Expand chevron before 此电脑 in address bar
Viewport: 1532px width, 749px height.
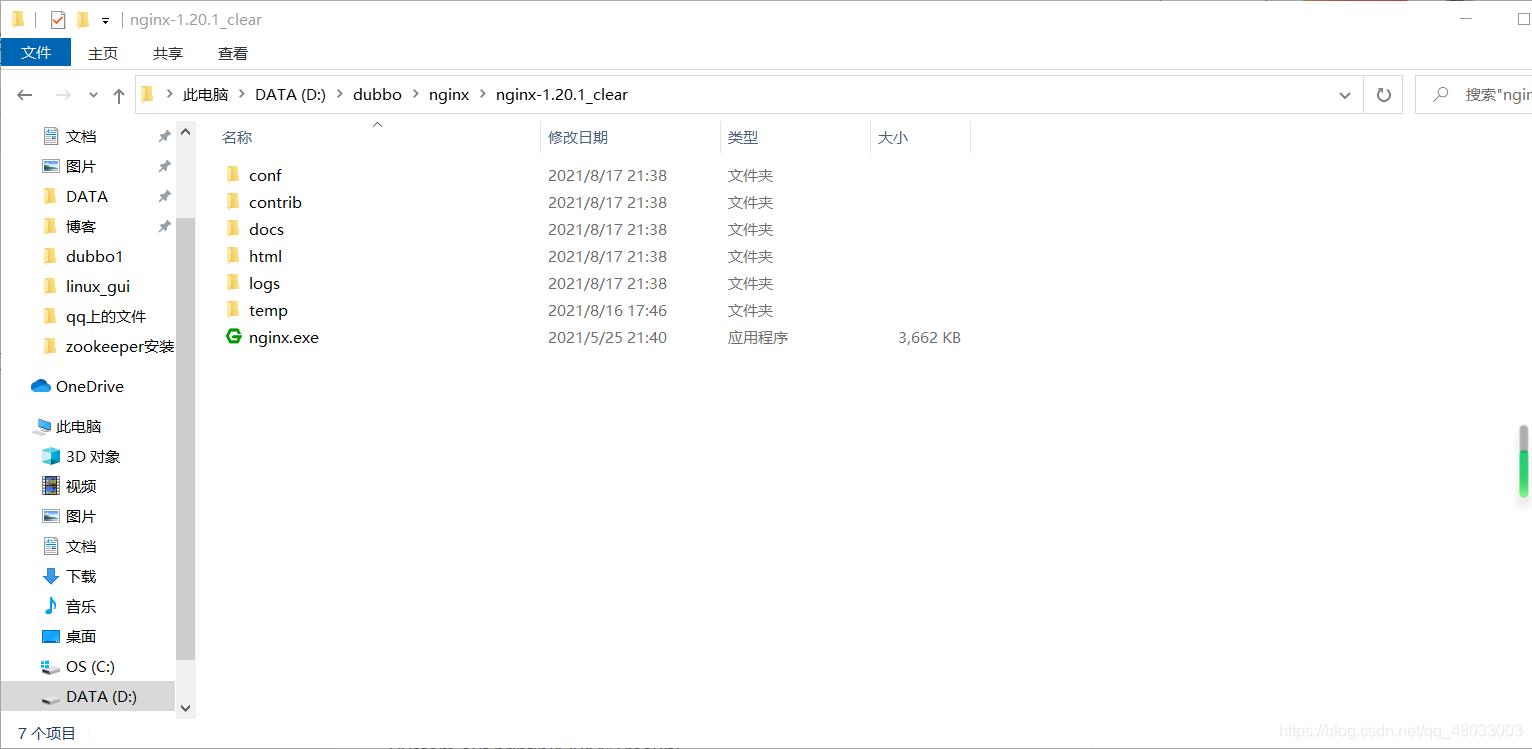(170, 95)
